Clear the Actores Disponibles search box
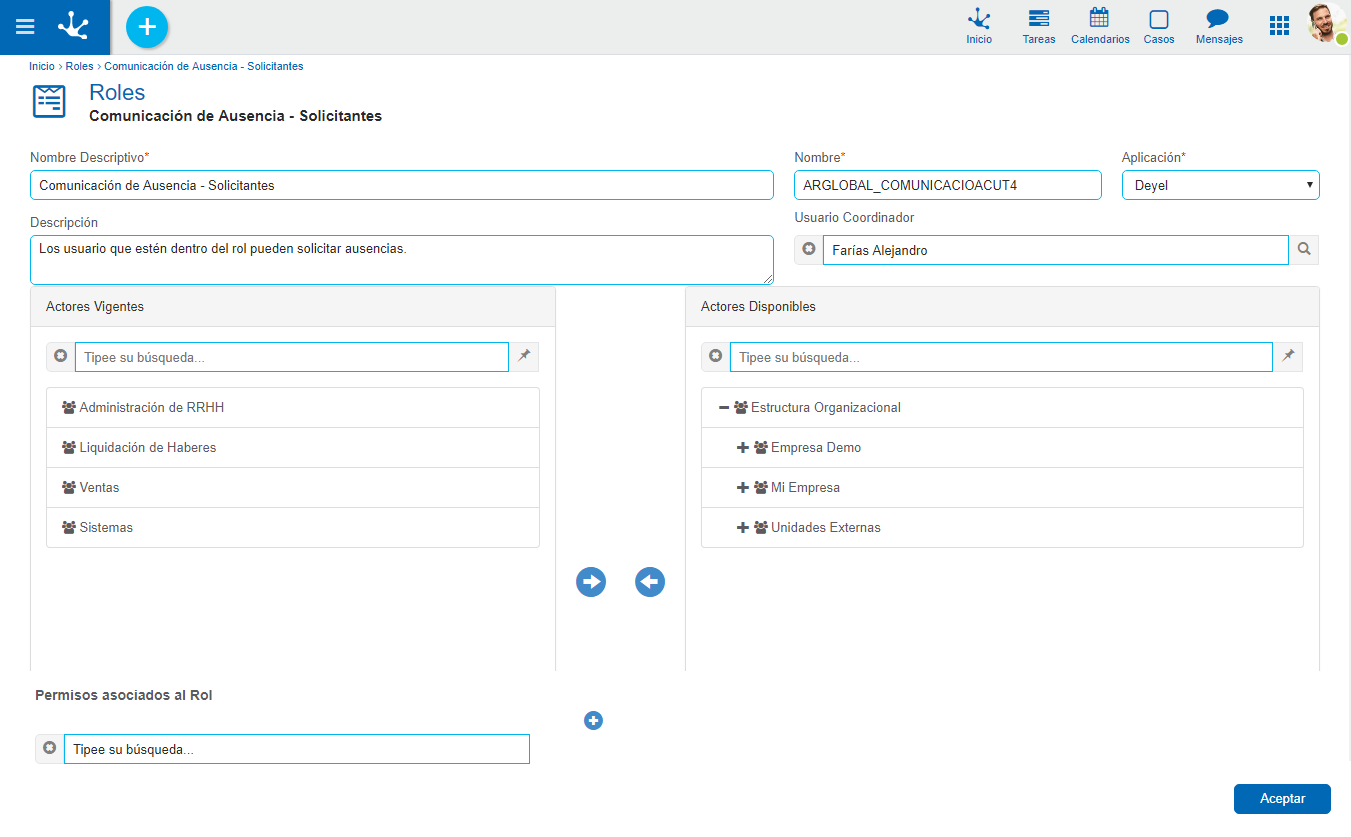Screen dimensions: 1351x837 (x=716, y=356)
